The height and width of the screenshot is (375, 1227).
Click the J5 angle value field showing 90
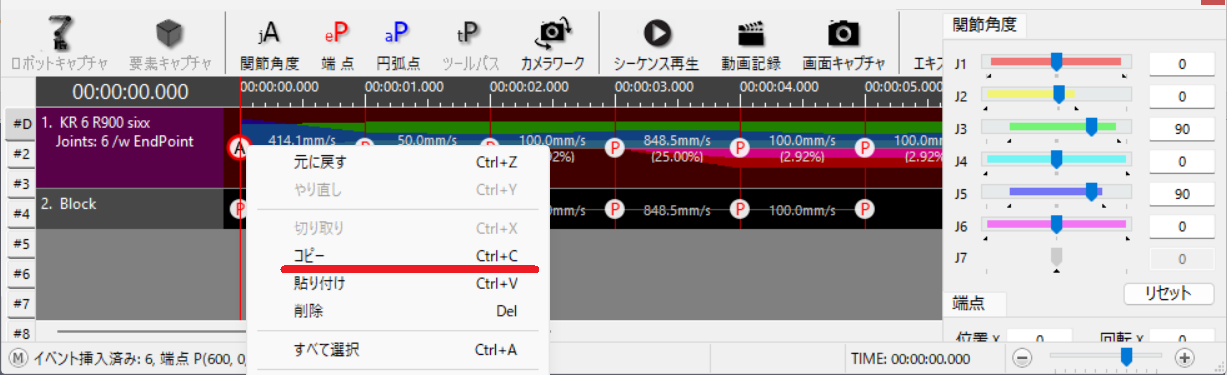(x=1181, y=194)
